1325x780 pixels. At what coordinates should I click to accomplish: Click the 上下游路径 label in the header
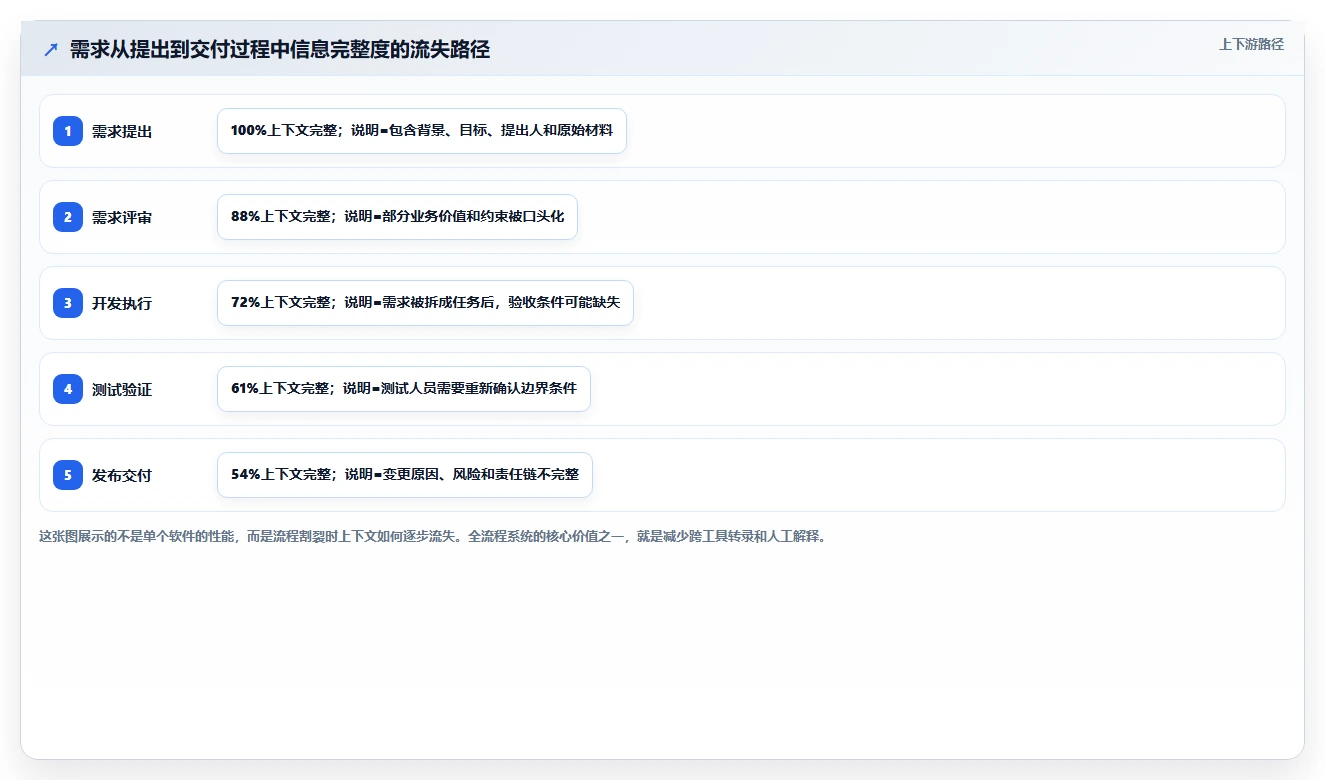tap(1251, 45)
